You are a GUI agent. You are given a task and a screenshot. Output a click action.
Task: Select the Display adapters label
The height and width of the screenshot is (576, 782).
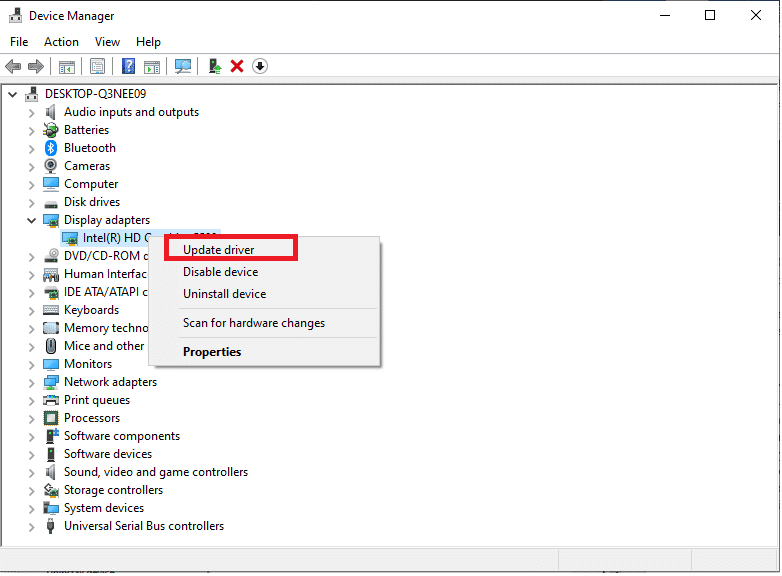107,220
